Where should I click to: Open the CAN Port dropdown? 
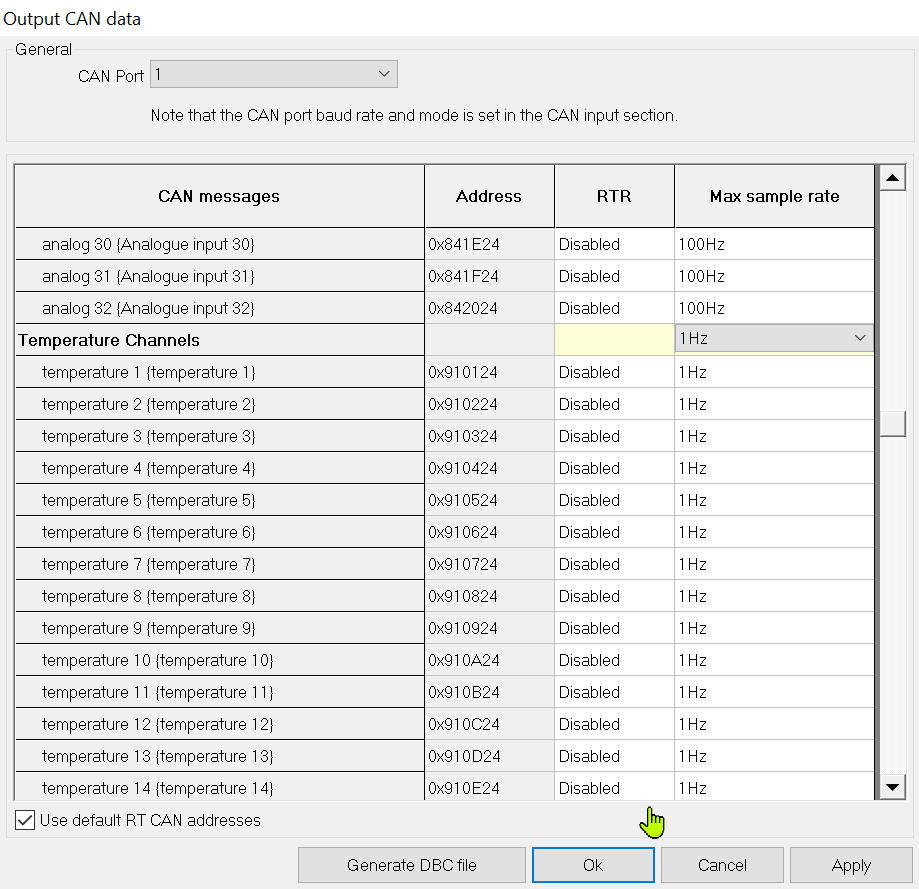(273, 75)
